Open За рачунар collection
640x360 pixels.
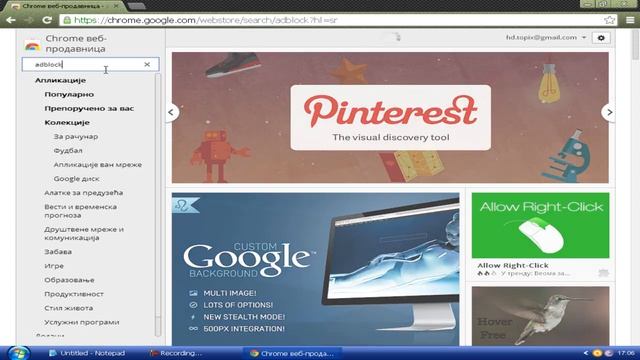pyautogui.click(x=76, y=137)
